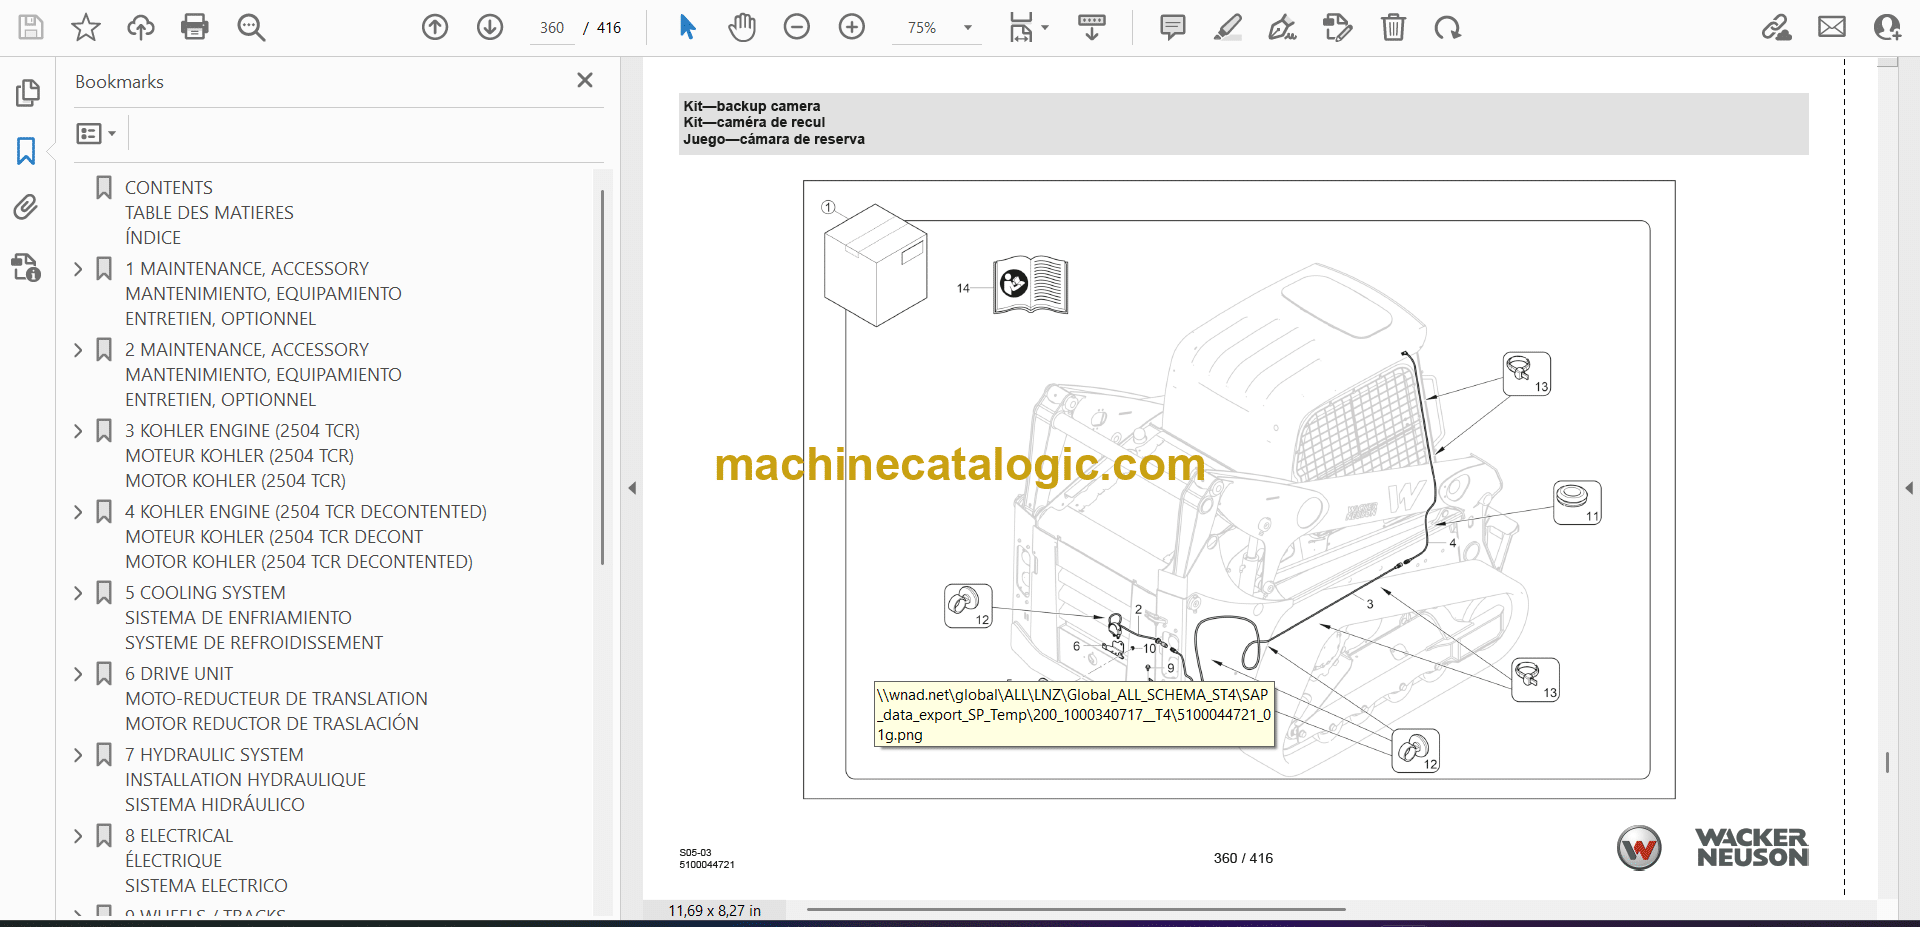Go to next page arrow
Image resolution: width=1920 pixels, height=927 pixels.
490,27
